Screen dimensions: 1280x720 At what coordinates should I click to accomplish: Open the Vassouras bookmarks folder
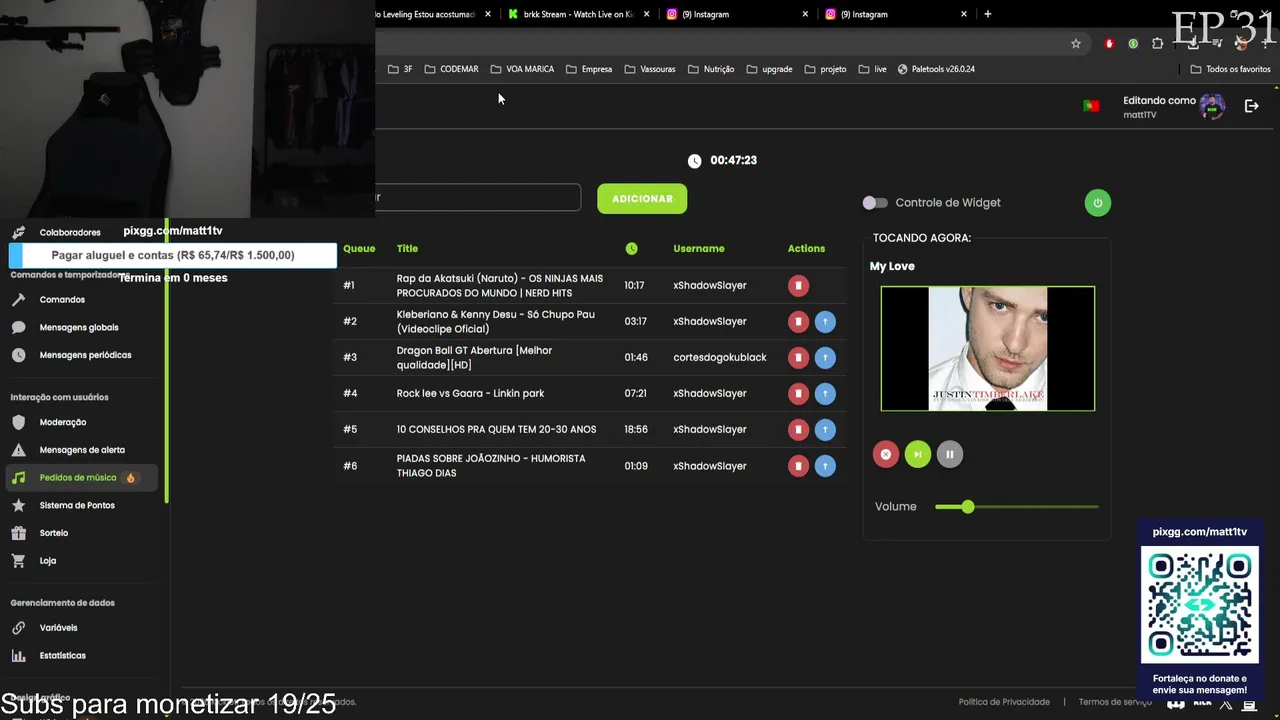650,69
